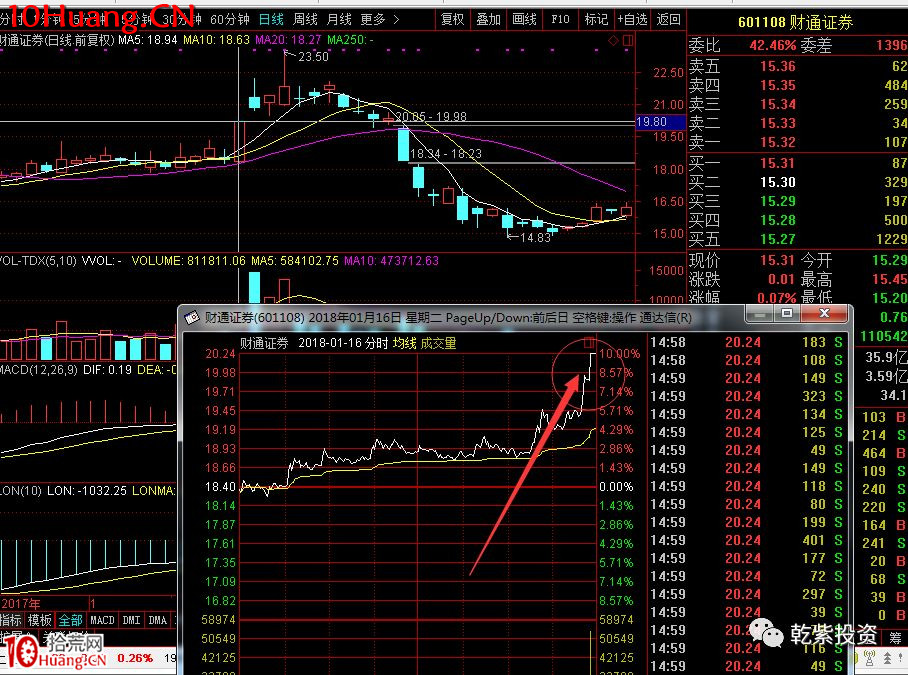Toggle the 均线 average line display
Screen dimensions: 908x675
point(403,343)
